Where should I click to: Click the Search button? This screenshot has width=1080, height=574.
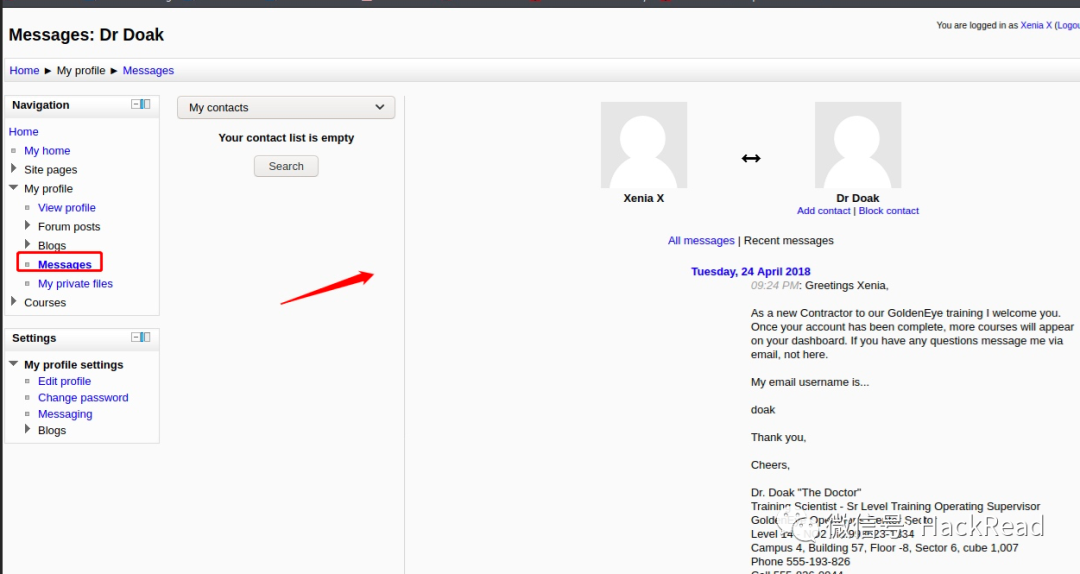(286, 166)
